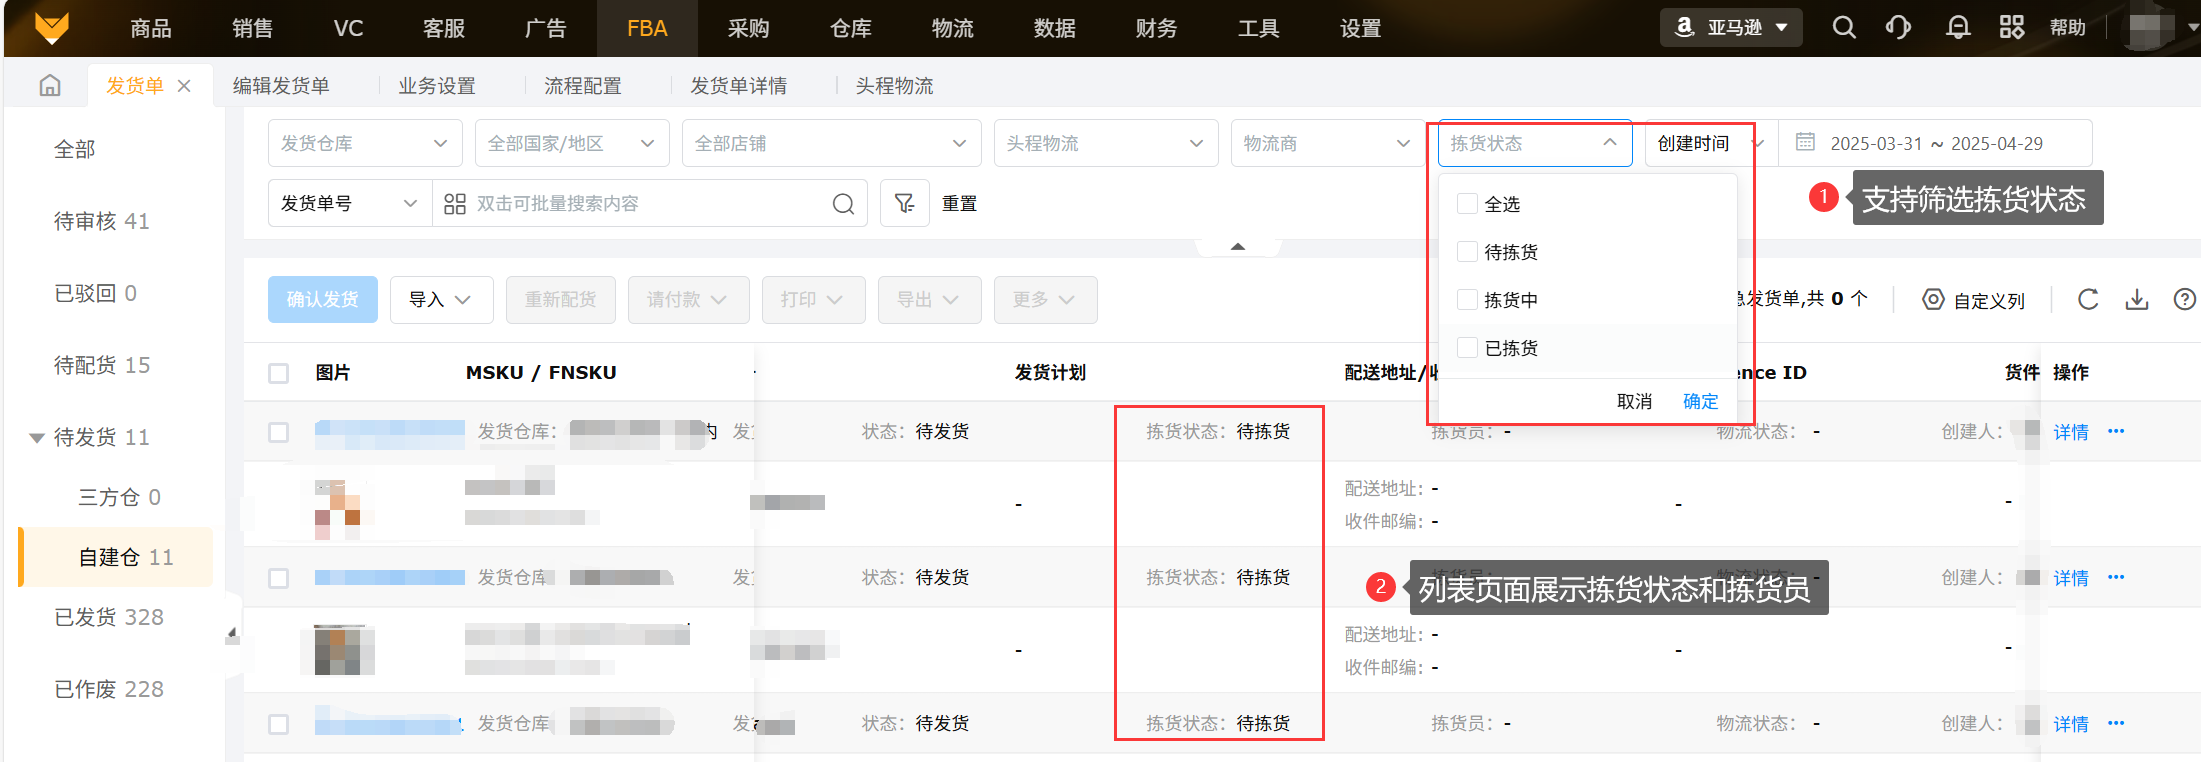
Task: Open more actions for the third shipment row
Action: (2116, 724)
